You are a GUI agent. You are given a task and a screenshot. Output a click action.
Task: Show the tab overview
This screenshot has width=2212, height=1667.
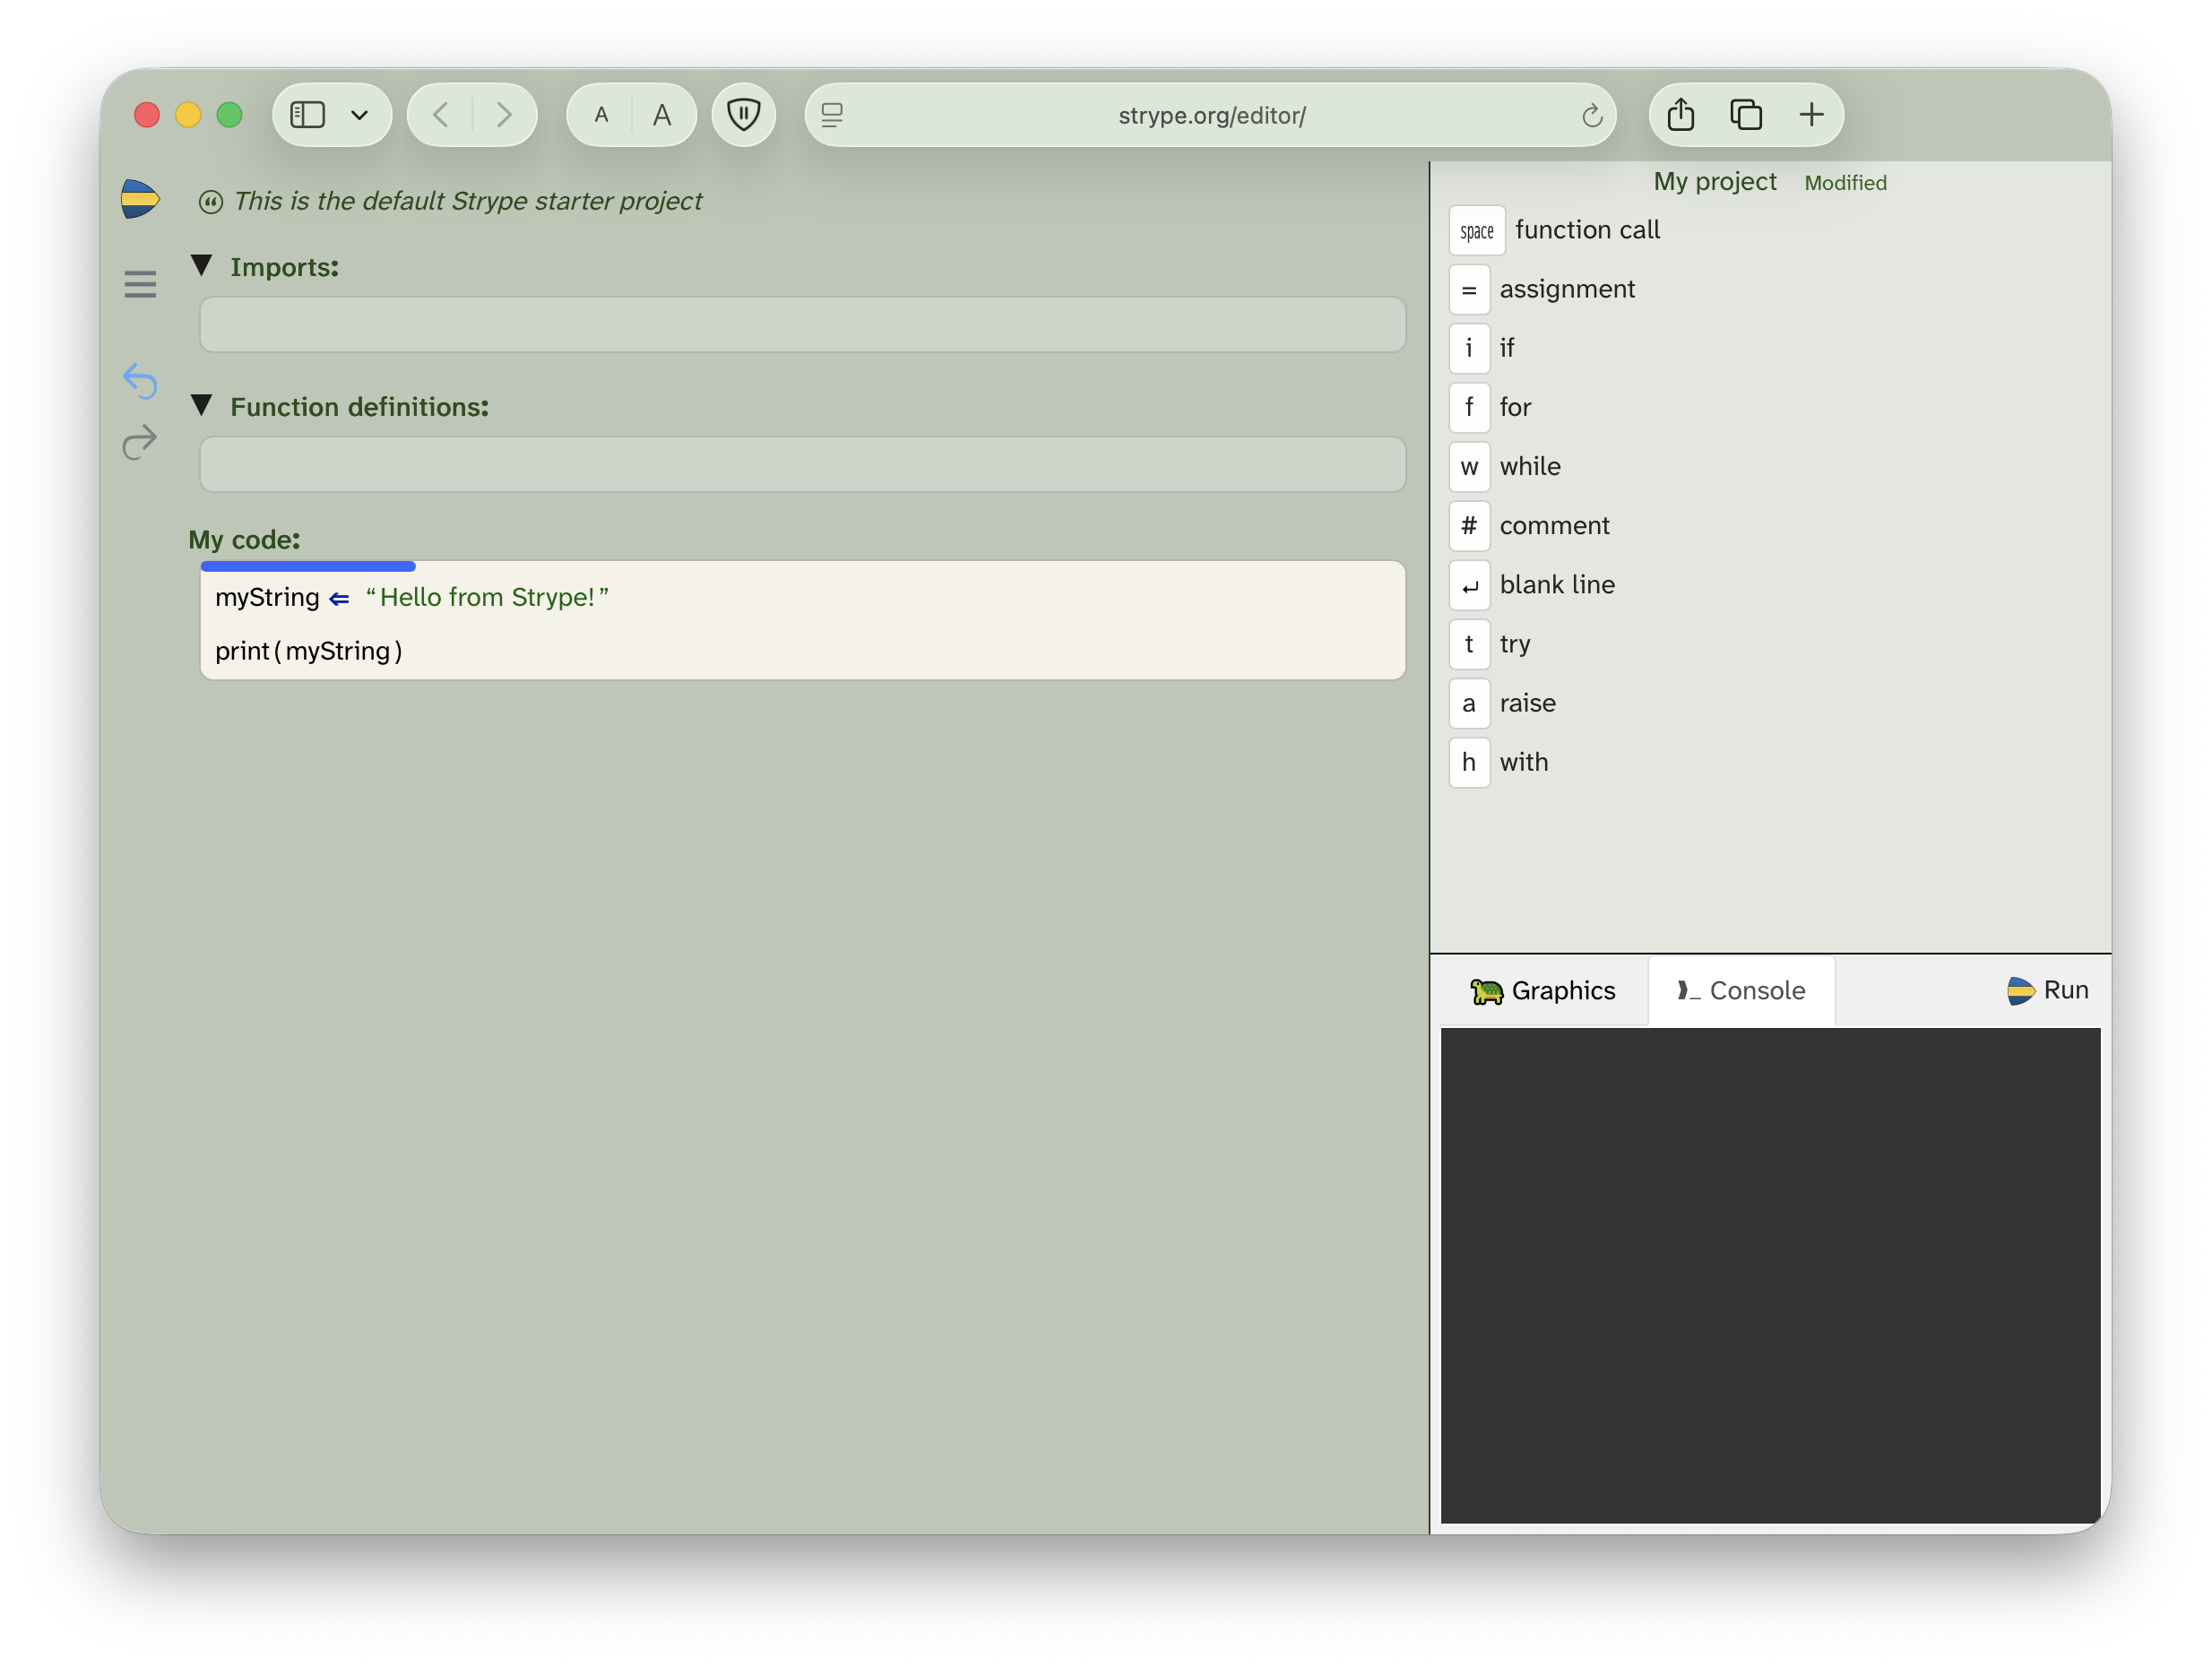point(1746,115)
